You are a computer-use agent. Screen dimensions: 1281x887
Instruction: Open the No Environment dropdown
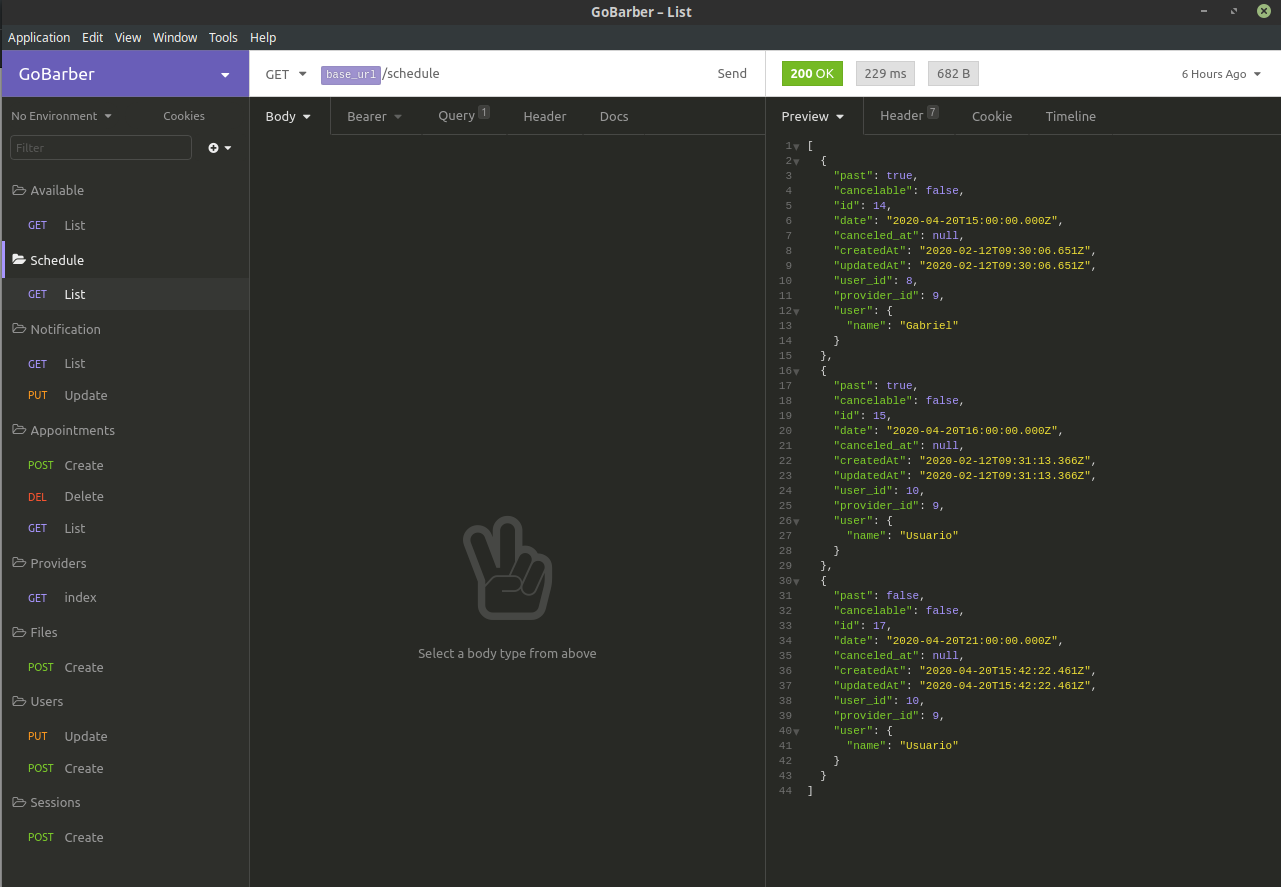tap(61, 116)
